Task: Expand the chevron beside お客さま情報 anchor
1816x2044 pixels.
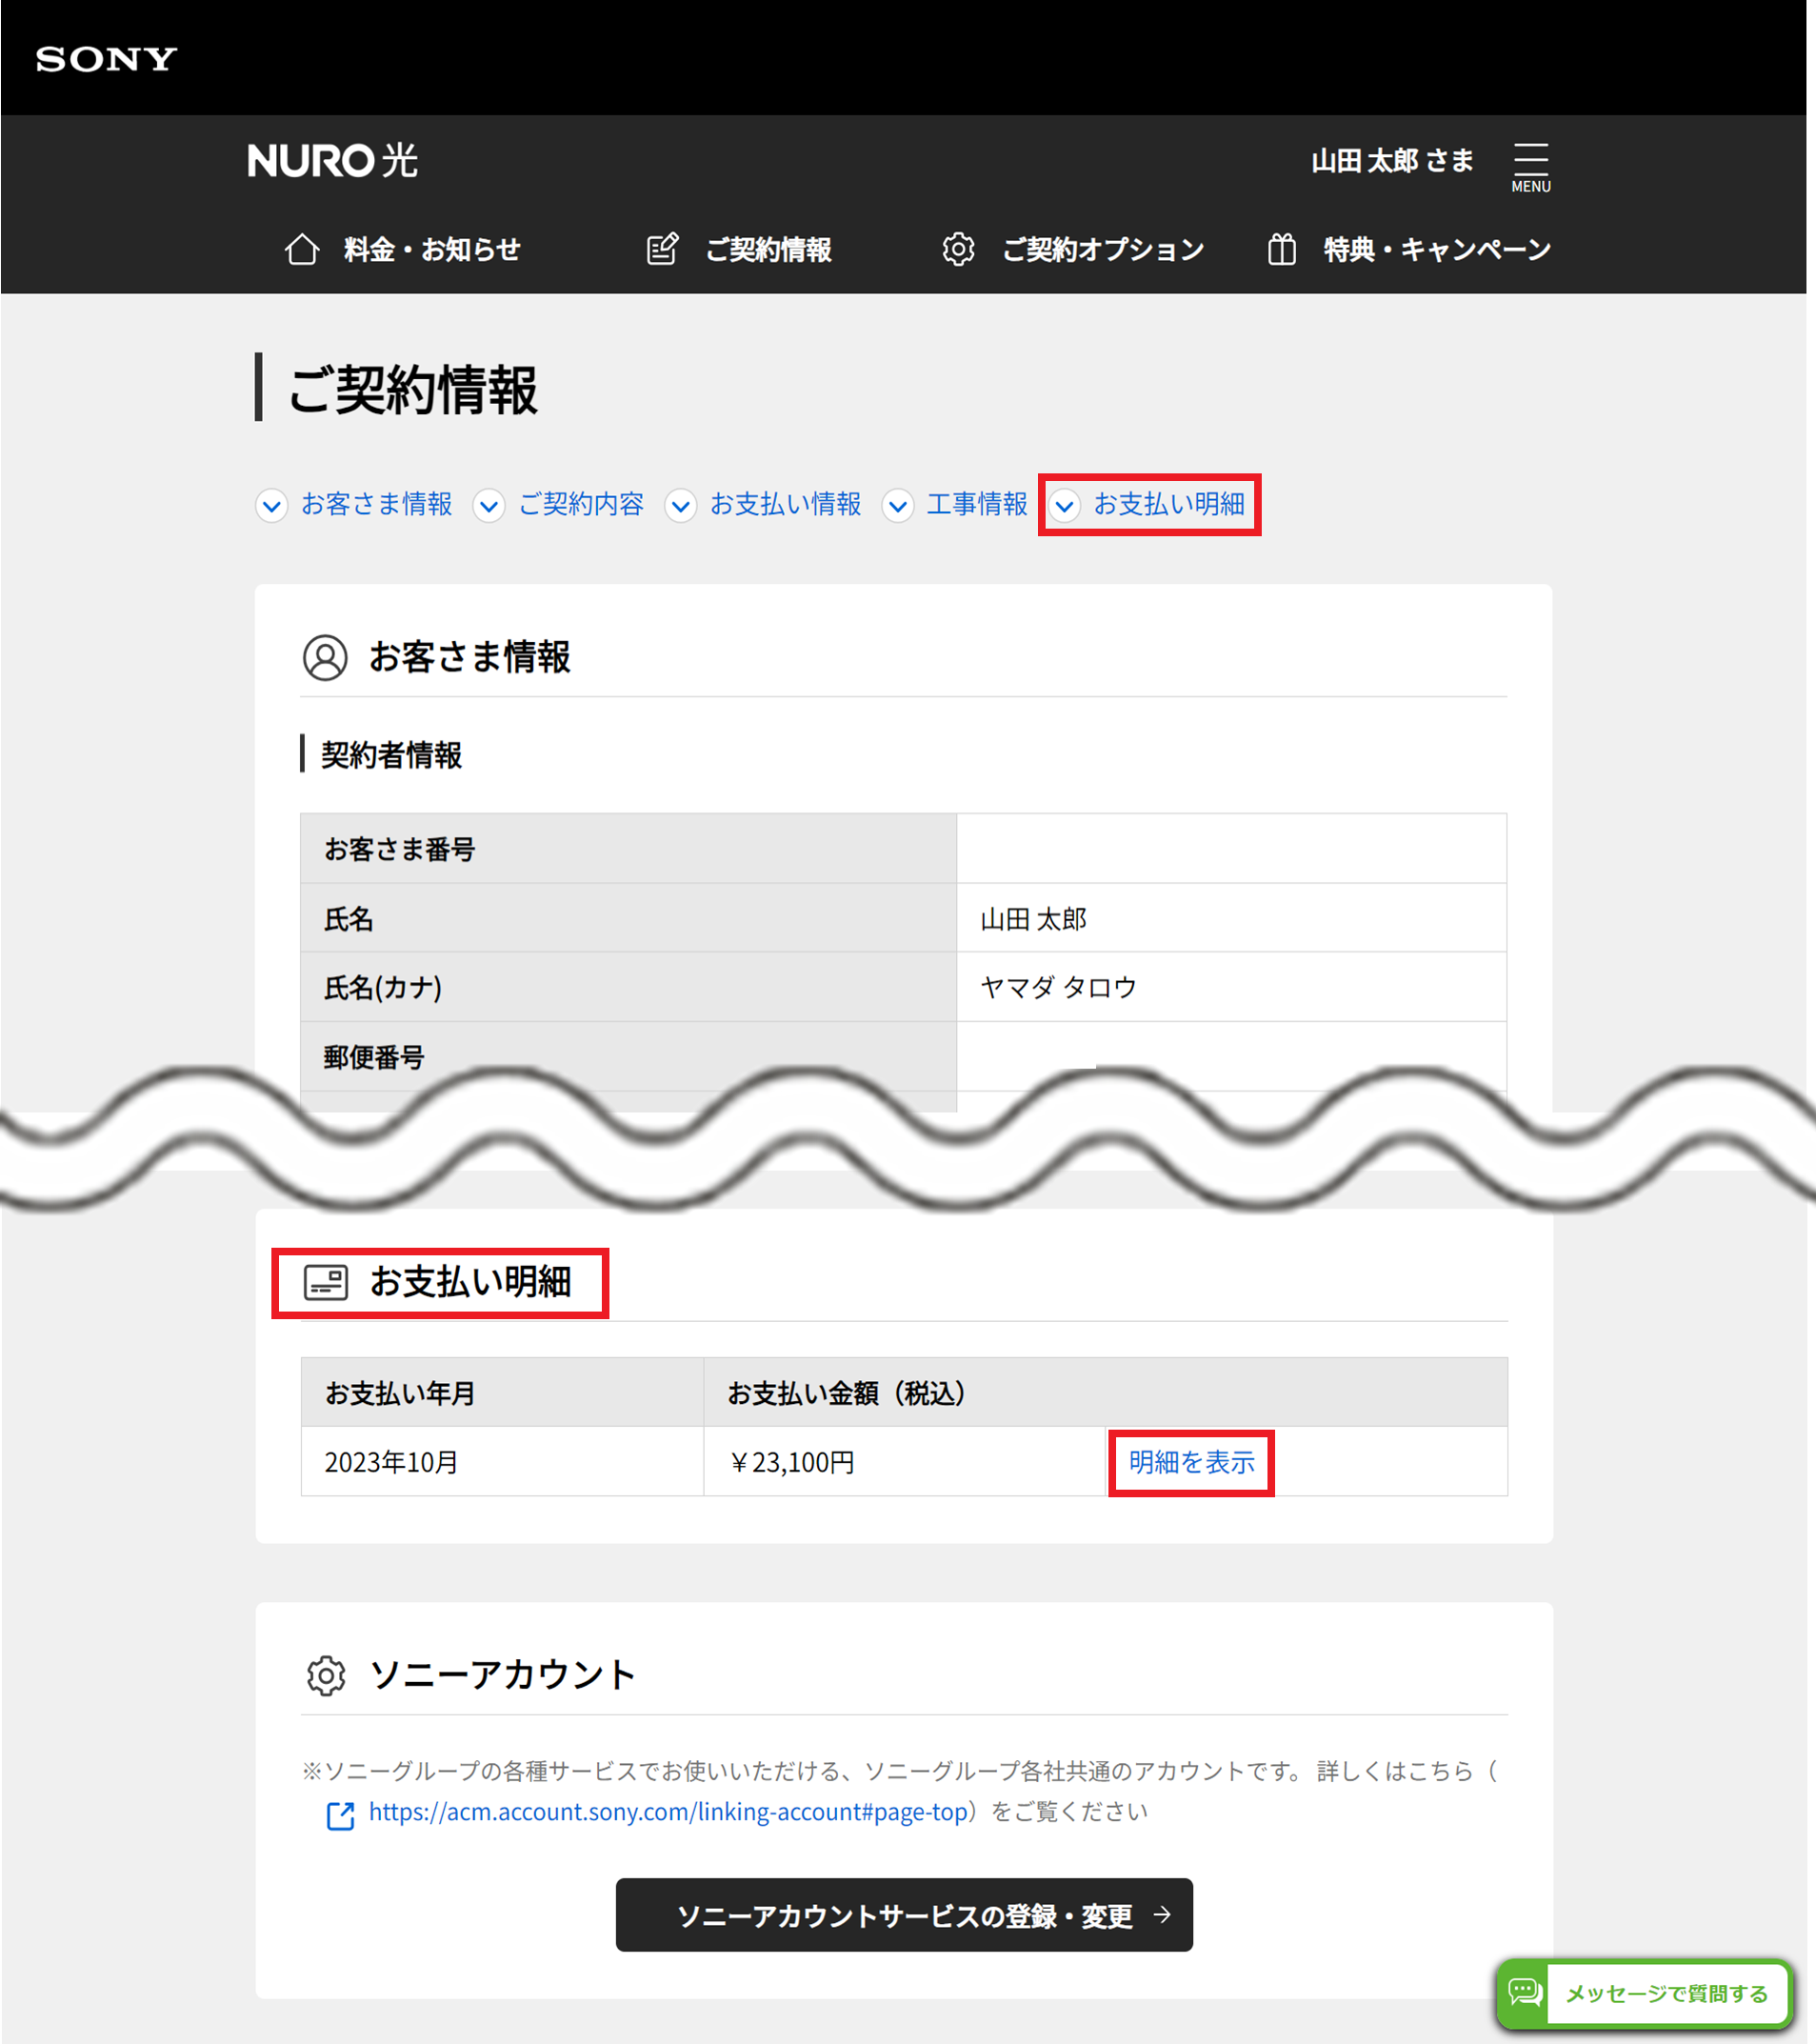Action: (271, 505)
